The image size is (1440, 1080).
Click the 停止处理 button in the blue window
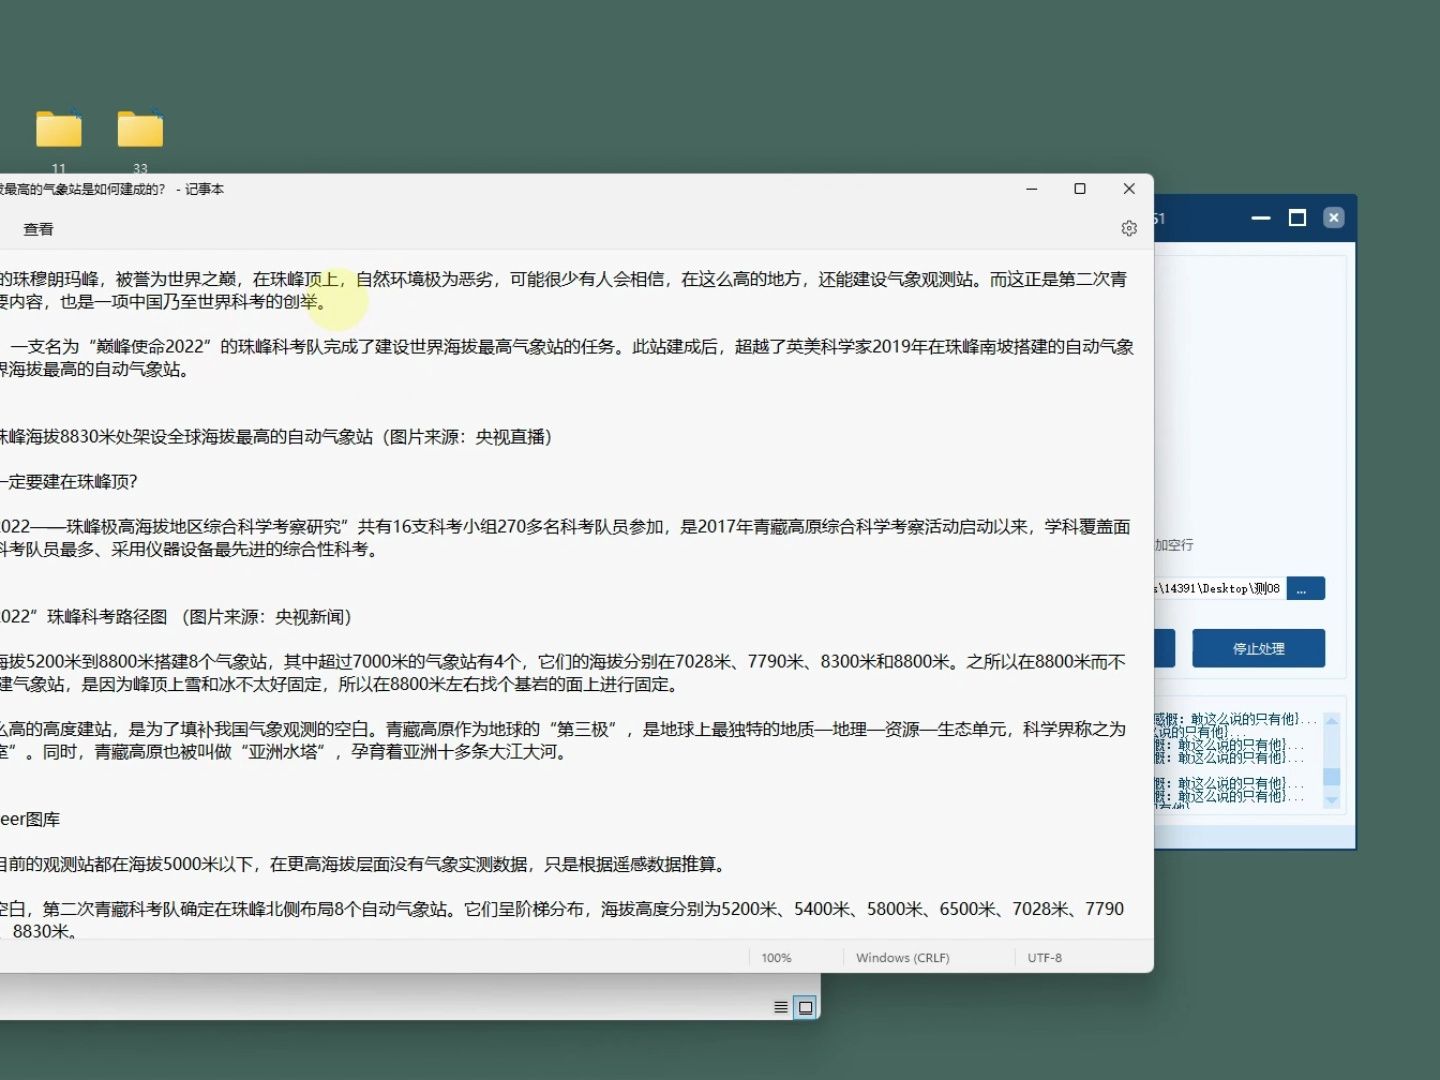pyautogui.click(x=1258, y=648)
